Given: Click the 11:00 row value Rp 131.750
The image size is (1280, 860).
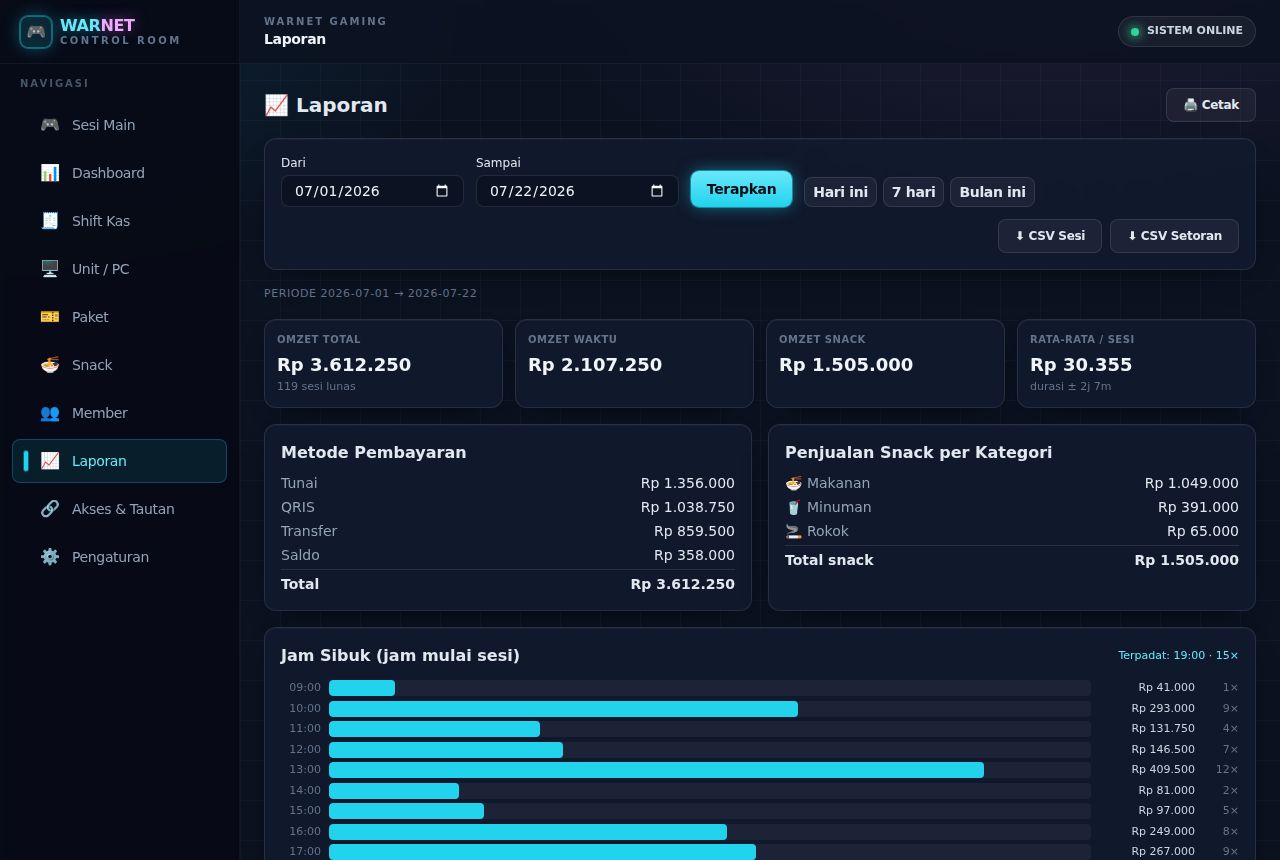Looking at the screenshot, I should tap(1163, 729).
